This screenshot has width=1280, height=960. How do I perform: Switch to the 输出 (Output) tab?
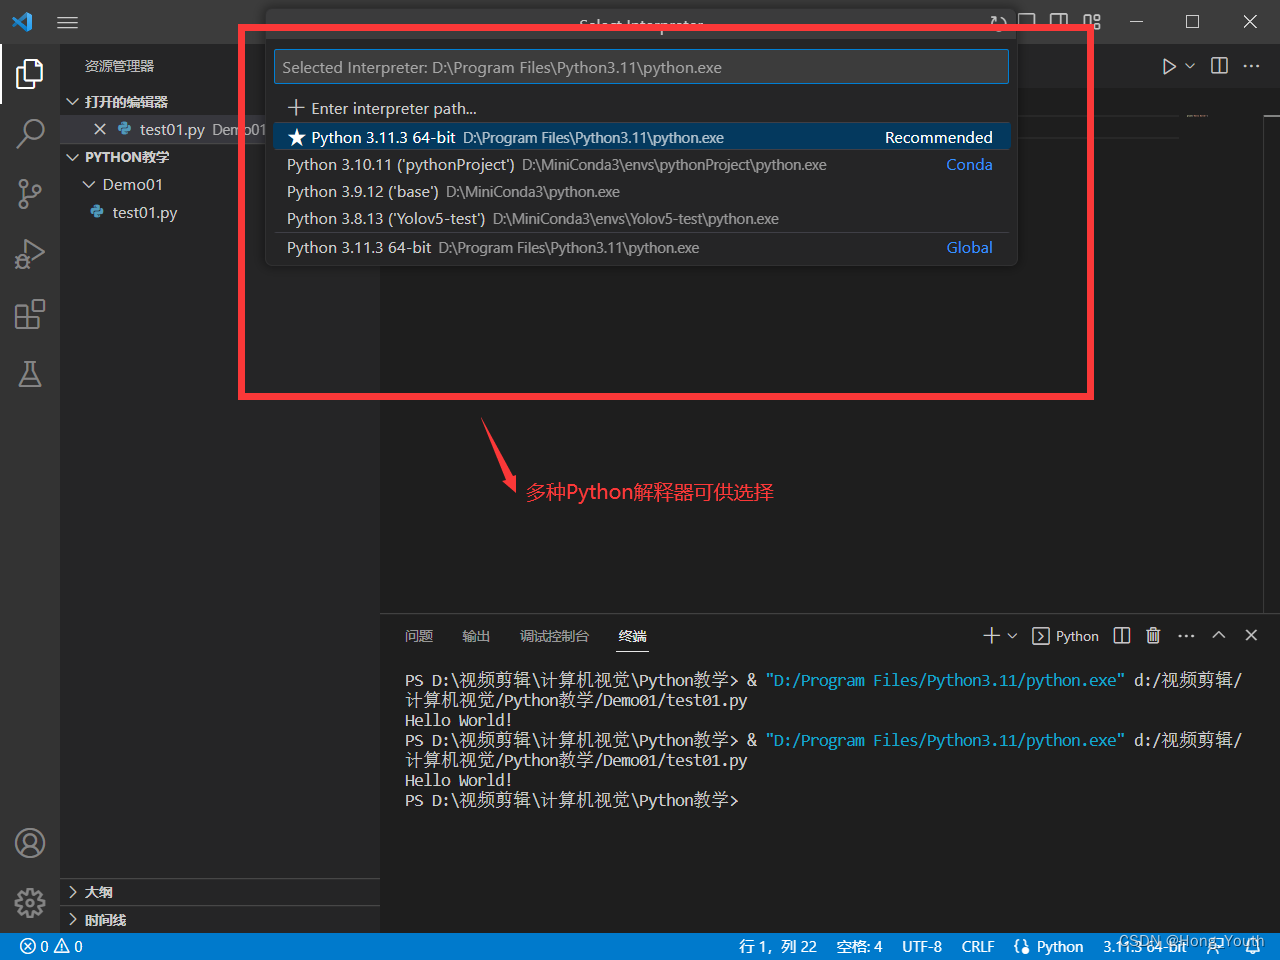coord(476,635)
